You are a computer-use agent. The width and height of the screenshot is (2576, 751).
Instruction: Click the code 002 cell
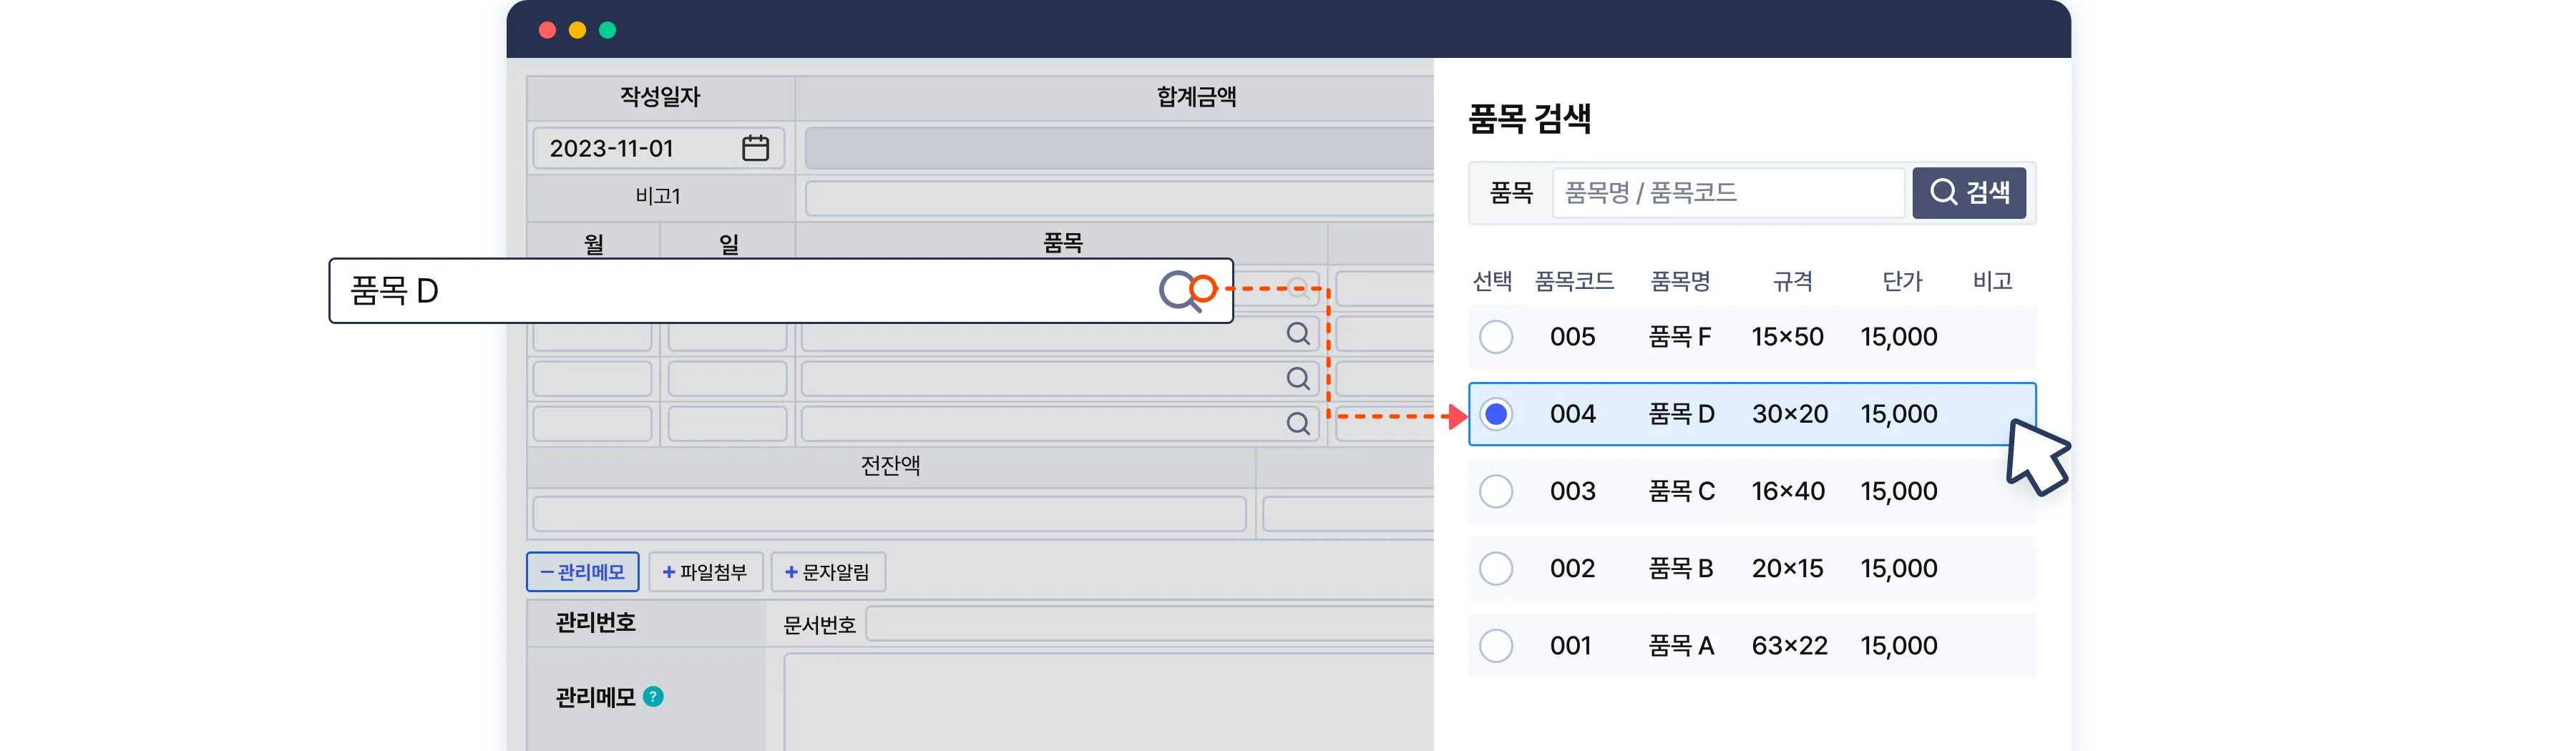coord(1572,569)
